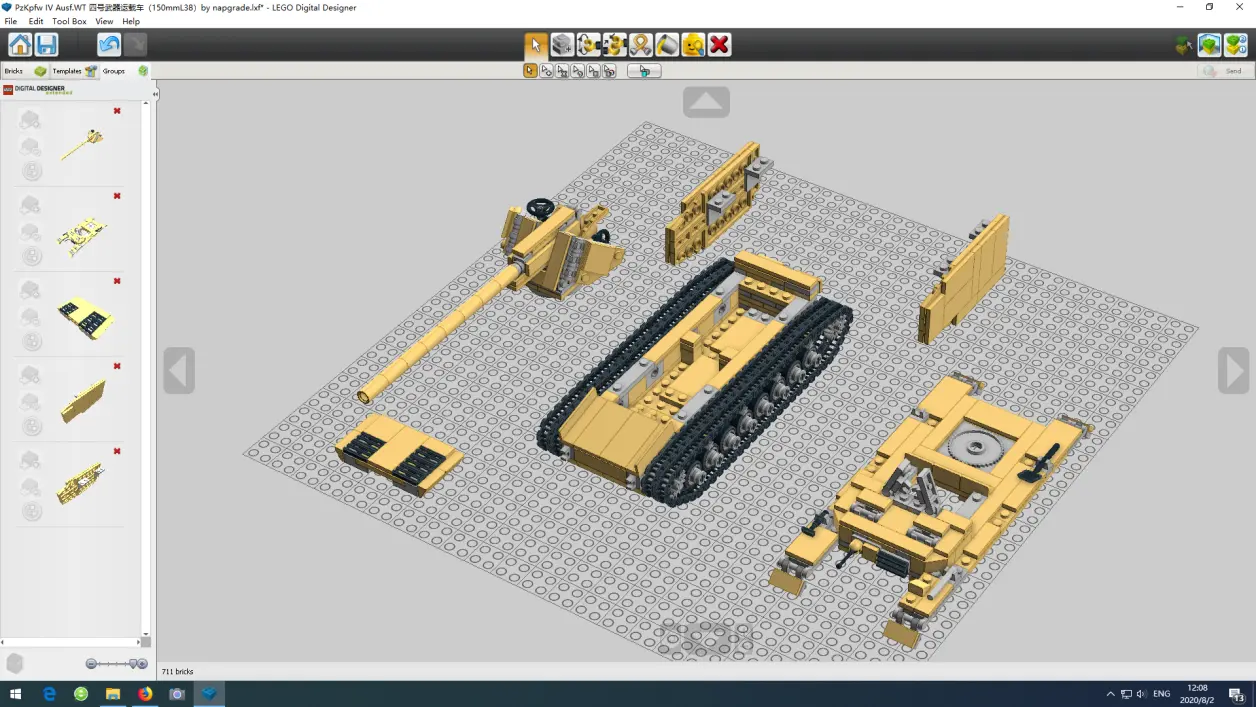1256x707 pixels.
Task: Choose multiple selection sub-tool
Action: tap(546, 71)
